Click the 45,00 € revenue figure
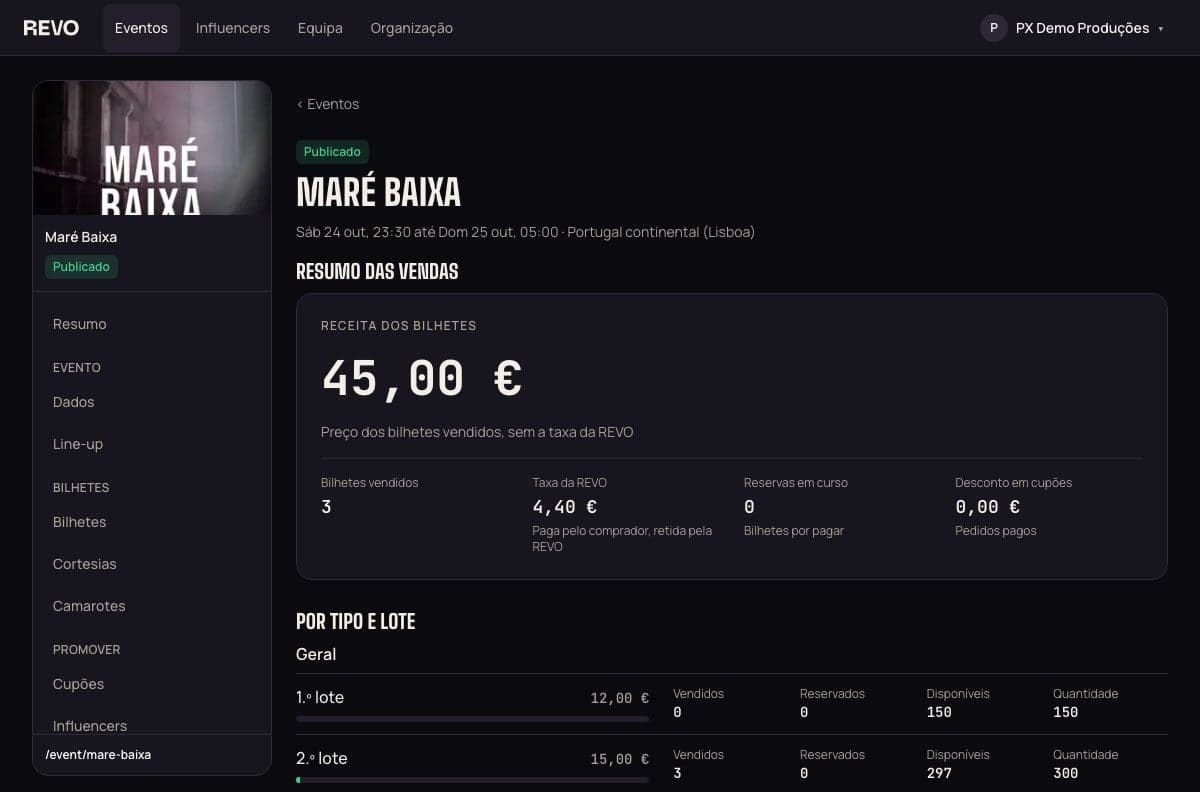The height and width of the screenshot is (792, 1200). pos(422,379)
